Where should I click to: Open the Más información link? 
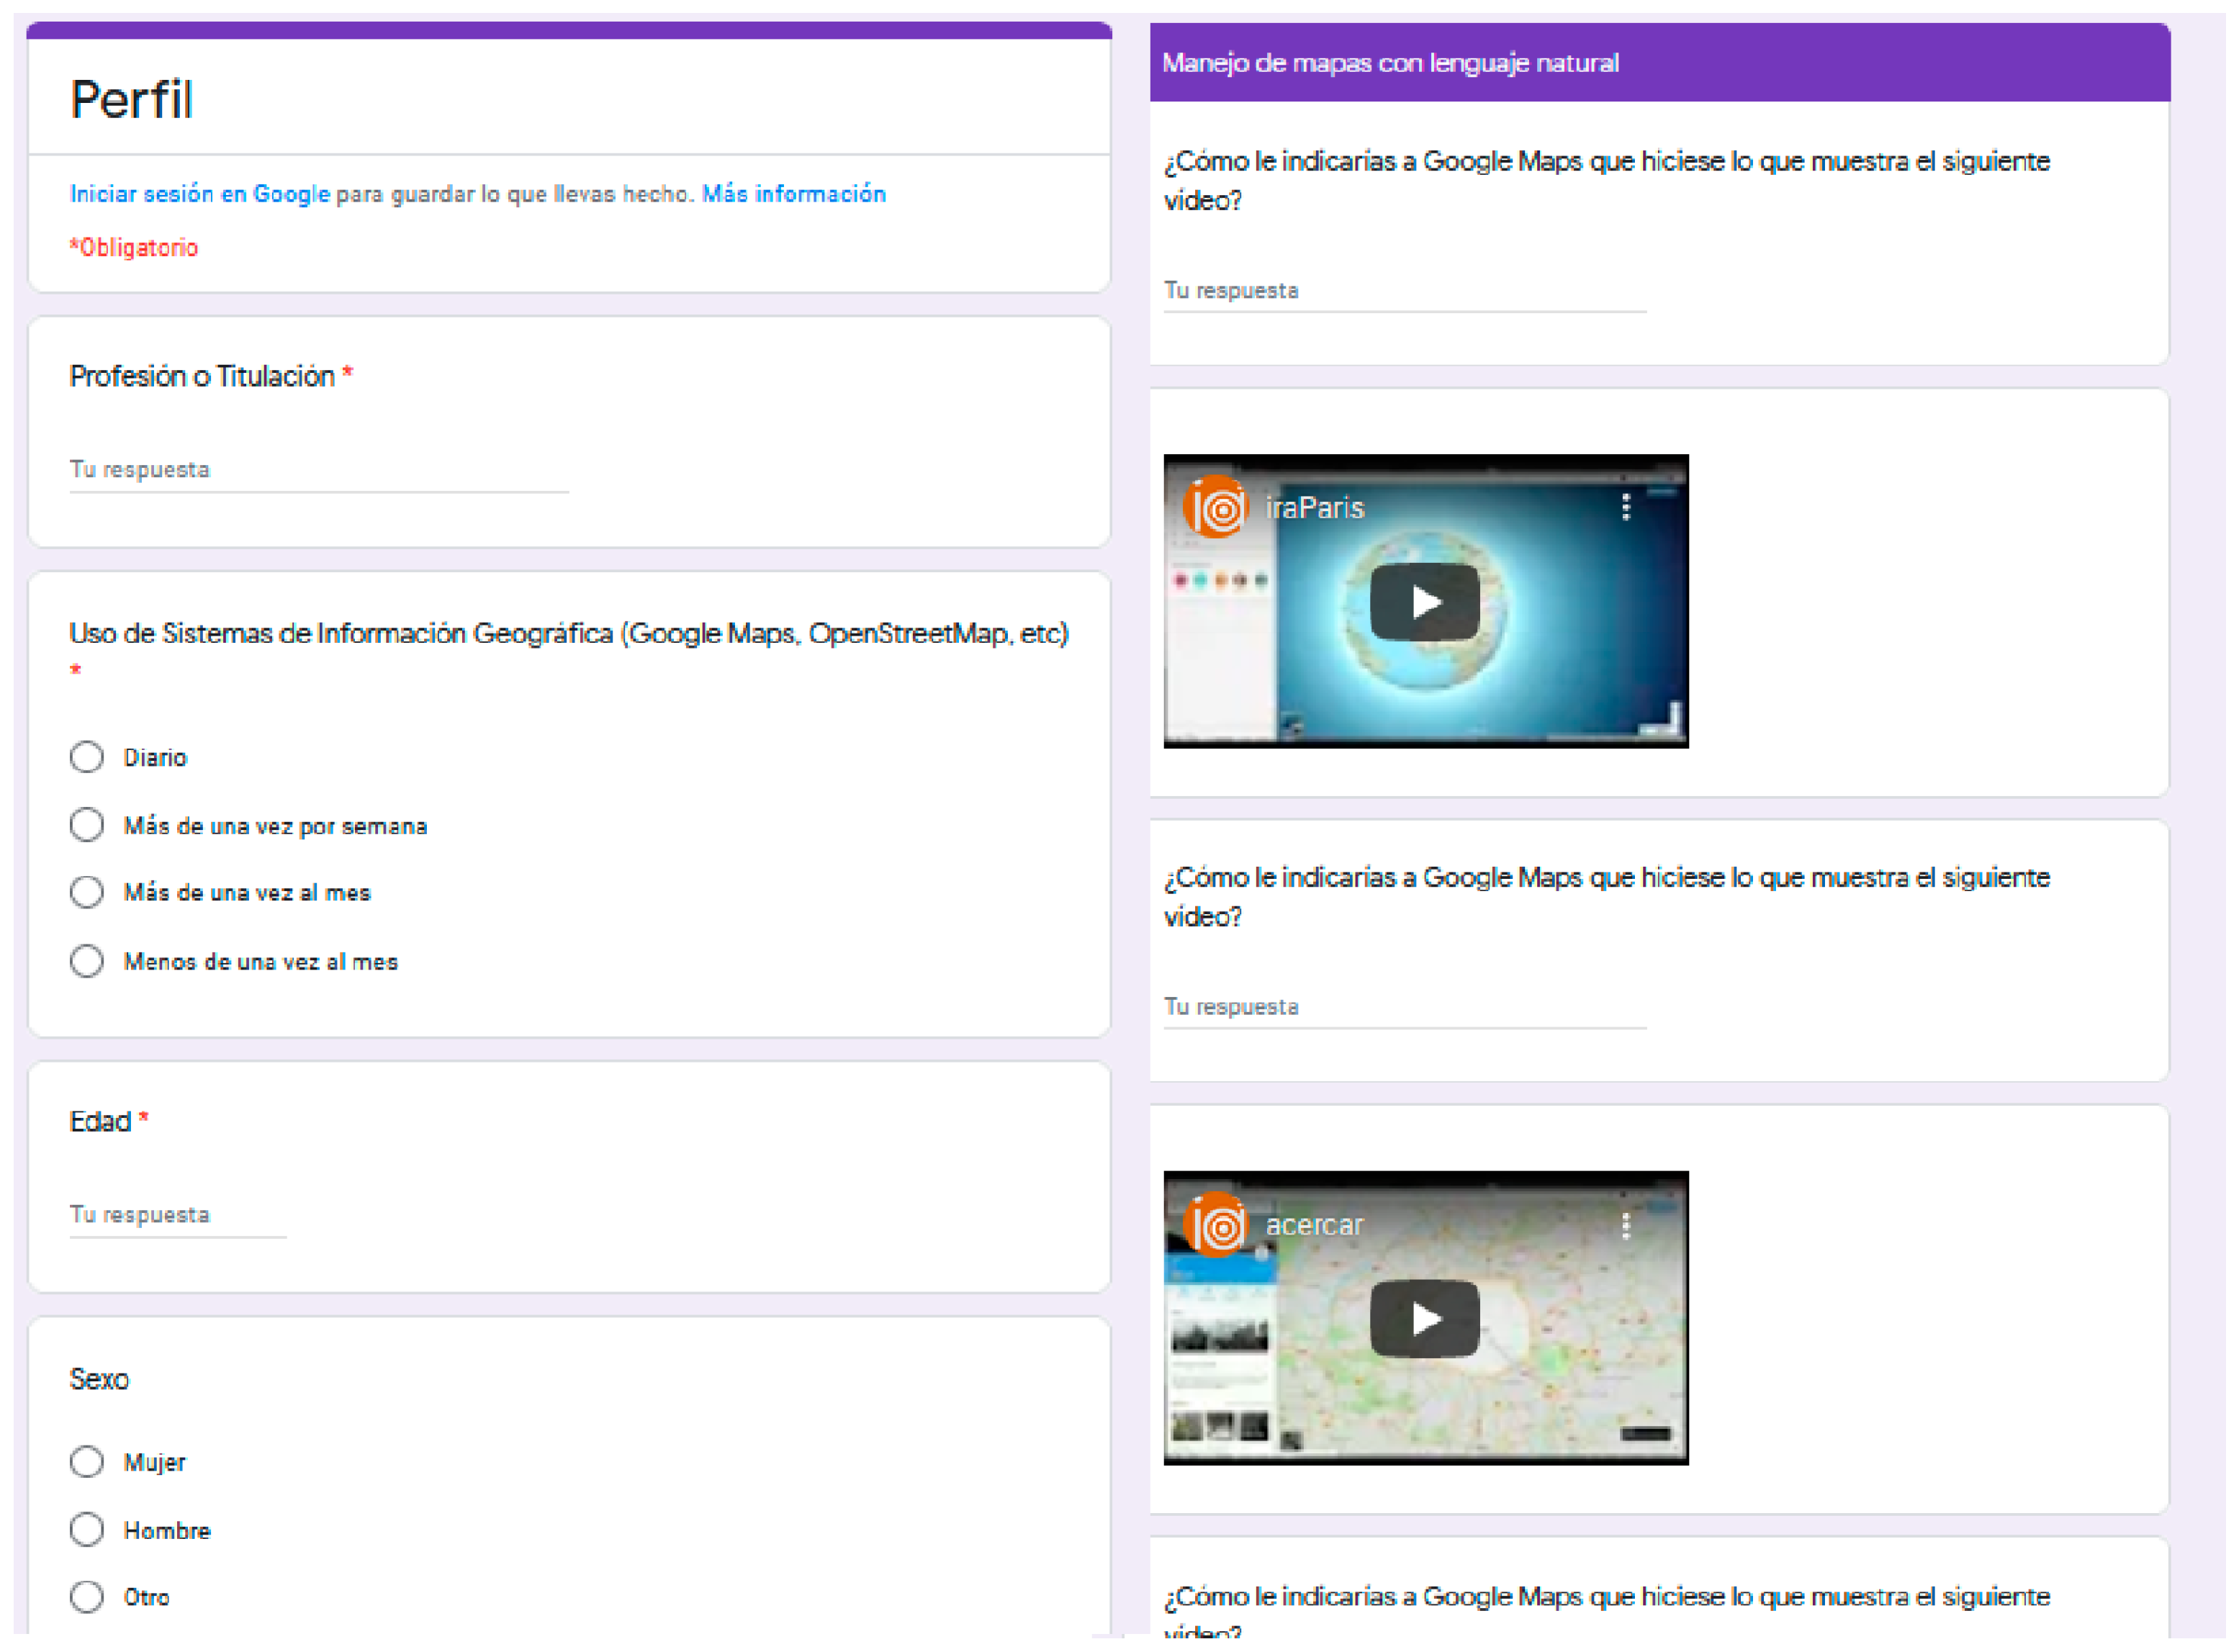tap(794, 194)
